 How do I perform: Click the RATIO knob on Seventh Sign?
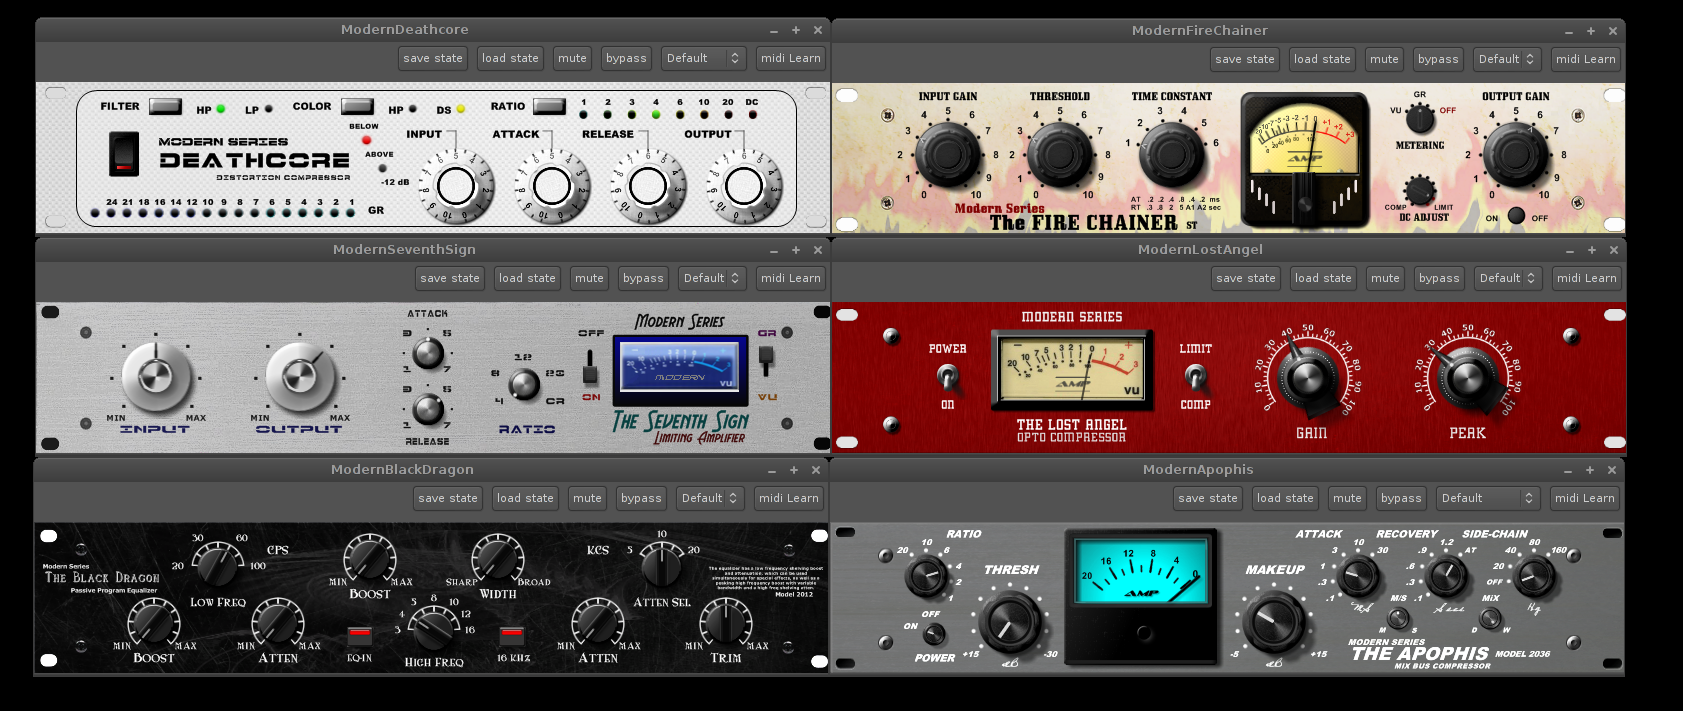pos(524,384)
